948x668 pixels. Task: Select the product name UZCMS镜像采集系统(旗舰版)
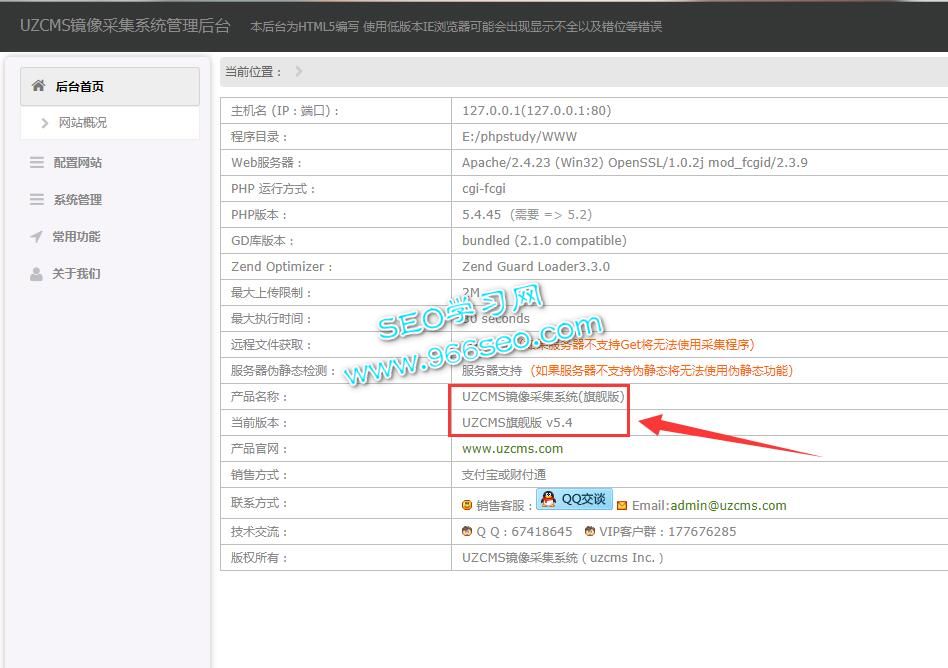543,397
